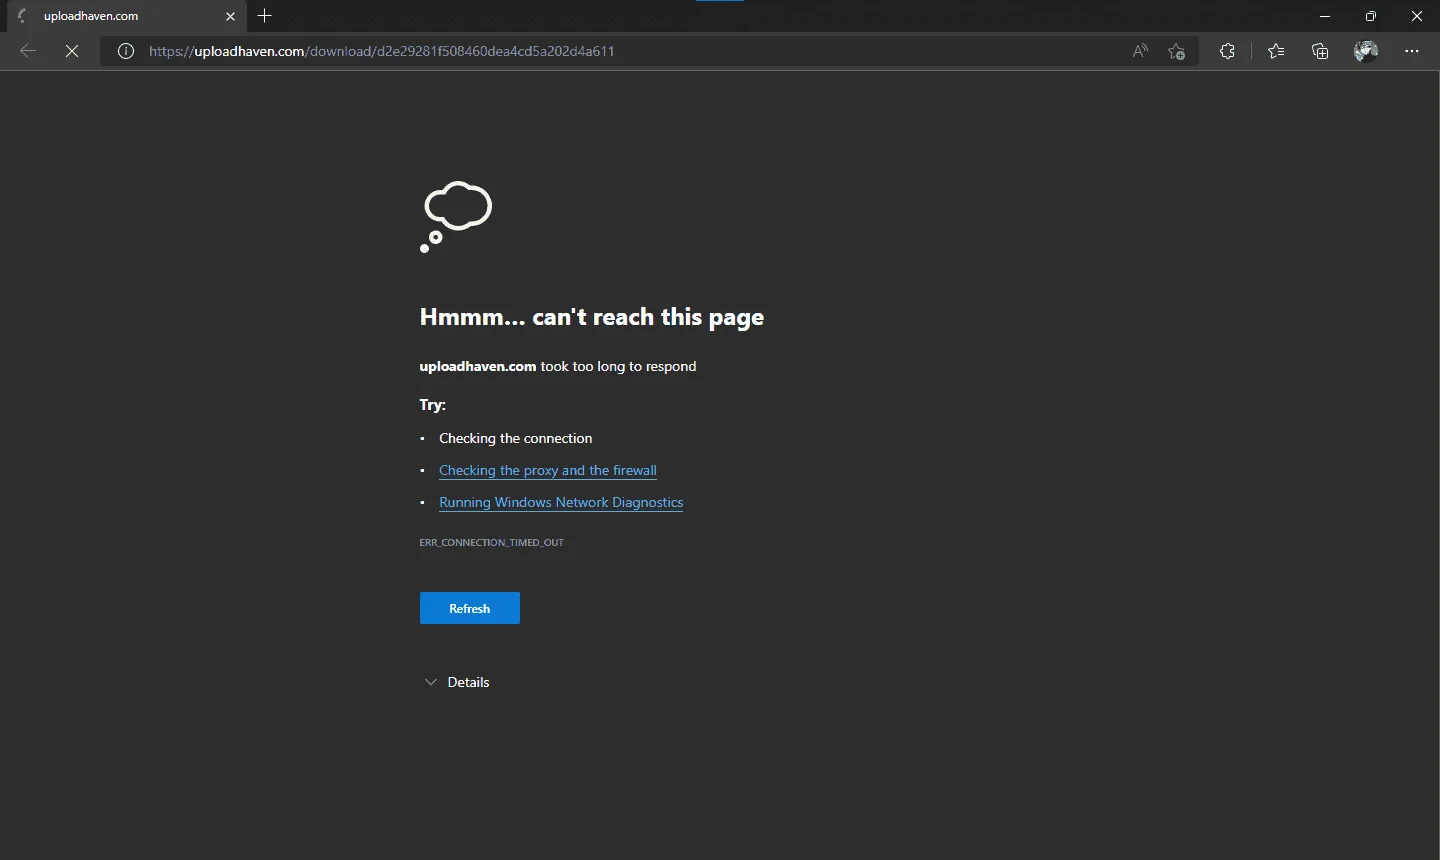Close the browser window
This screenshot has width=1440, height=860.
pos(1417,16)
